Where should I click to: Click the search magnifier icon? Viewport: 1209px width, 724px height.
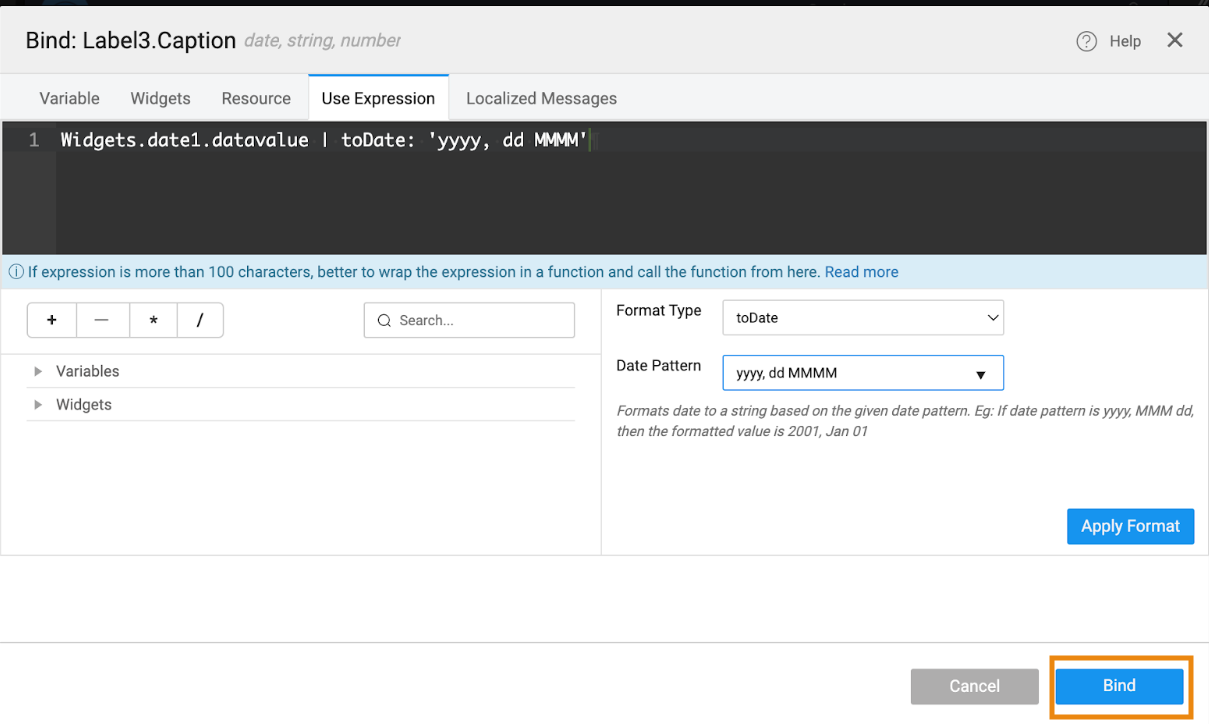coord(384,320)
